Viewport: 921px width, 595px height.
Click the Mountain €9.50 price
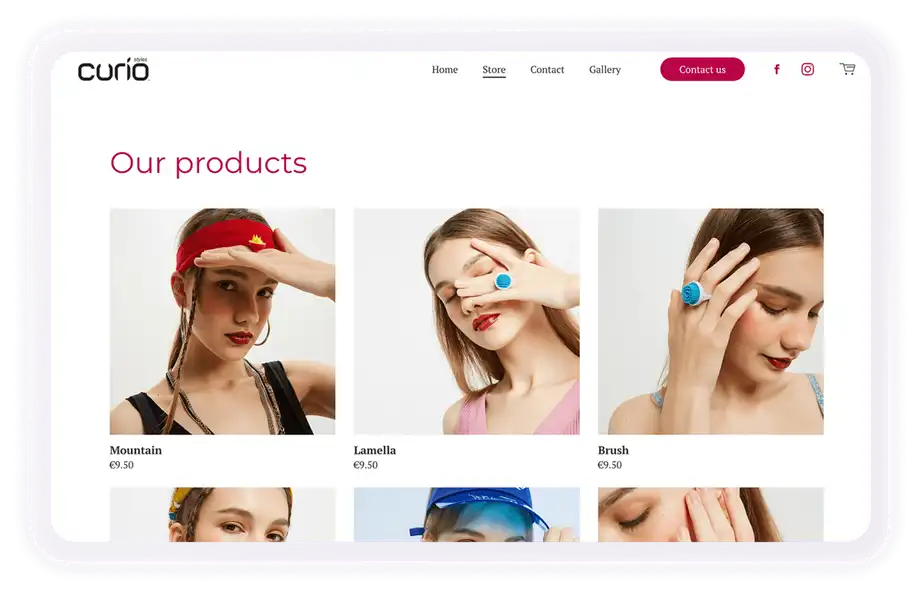122,465
